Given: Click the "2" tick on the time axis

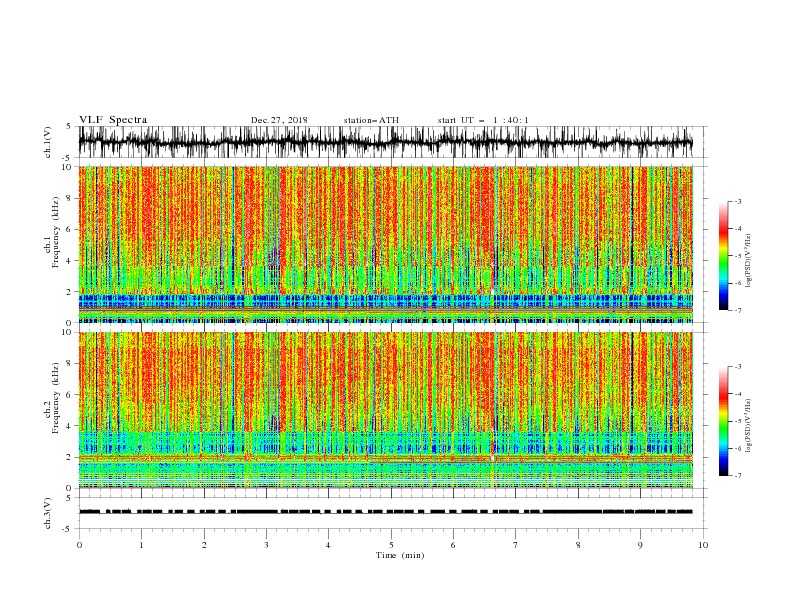Looking at the screenshot, I should coord(204,545).
